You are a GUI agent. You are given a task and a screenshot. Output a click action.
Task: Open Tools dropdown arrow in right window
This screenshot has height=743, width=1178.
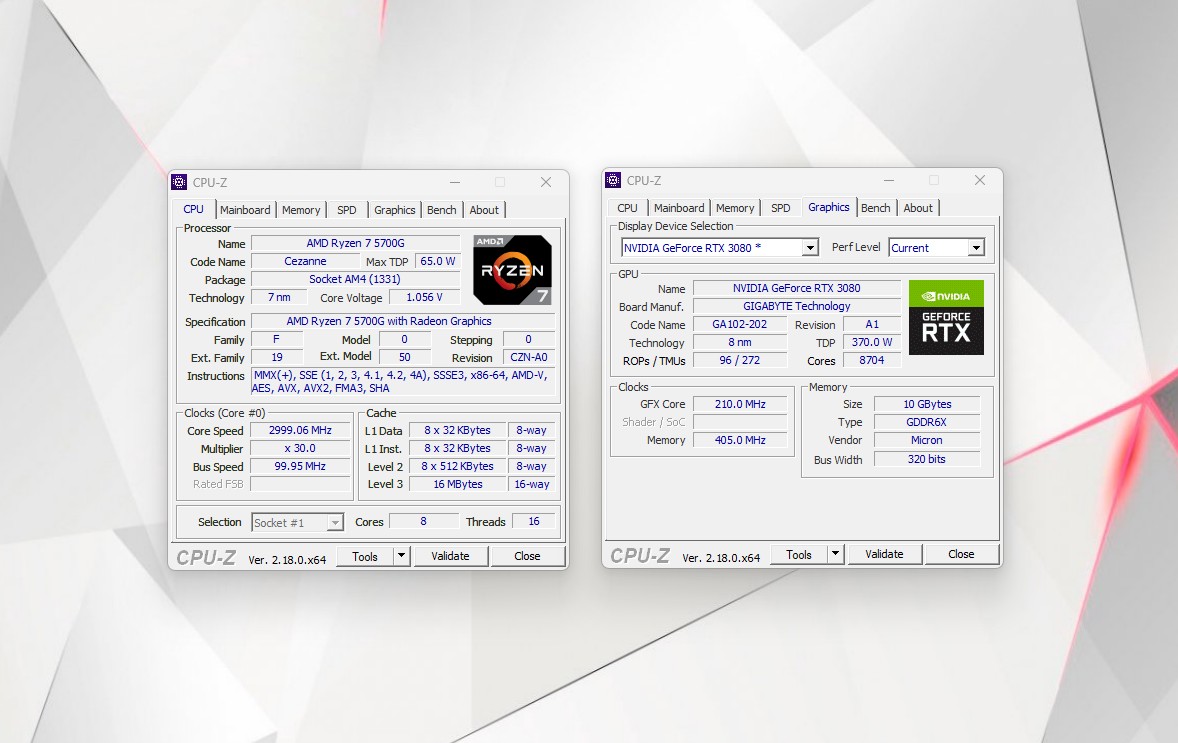pyautogui.click(x=835, y=554)
